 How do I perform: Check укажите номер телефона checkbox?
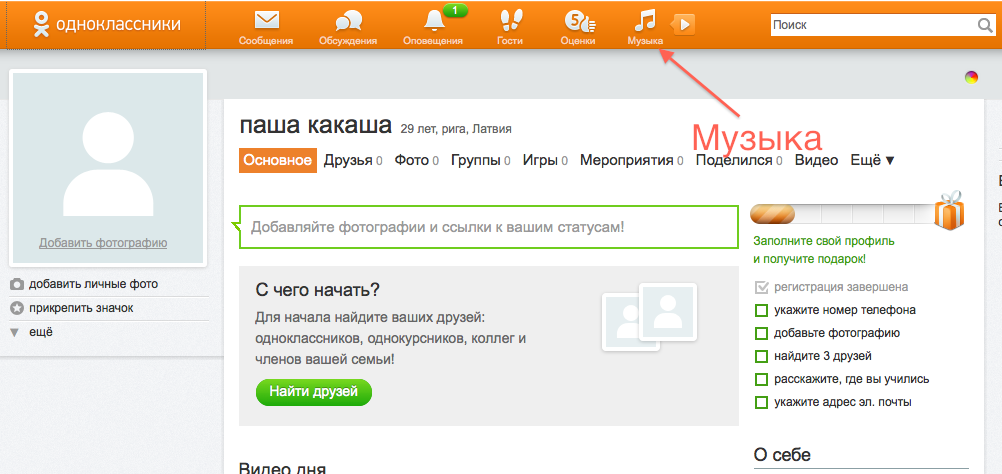pyautogui.click(x=761, y=310)
